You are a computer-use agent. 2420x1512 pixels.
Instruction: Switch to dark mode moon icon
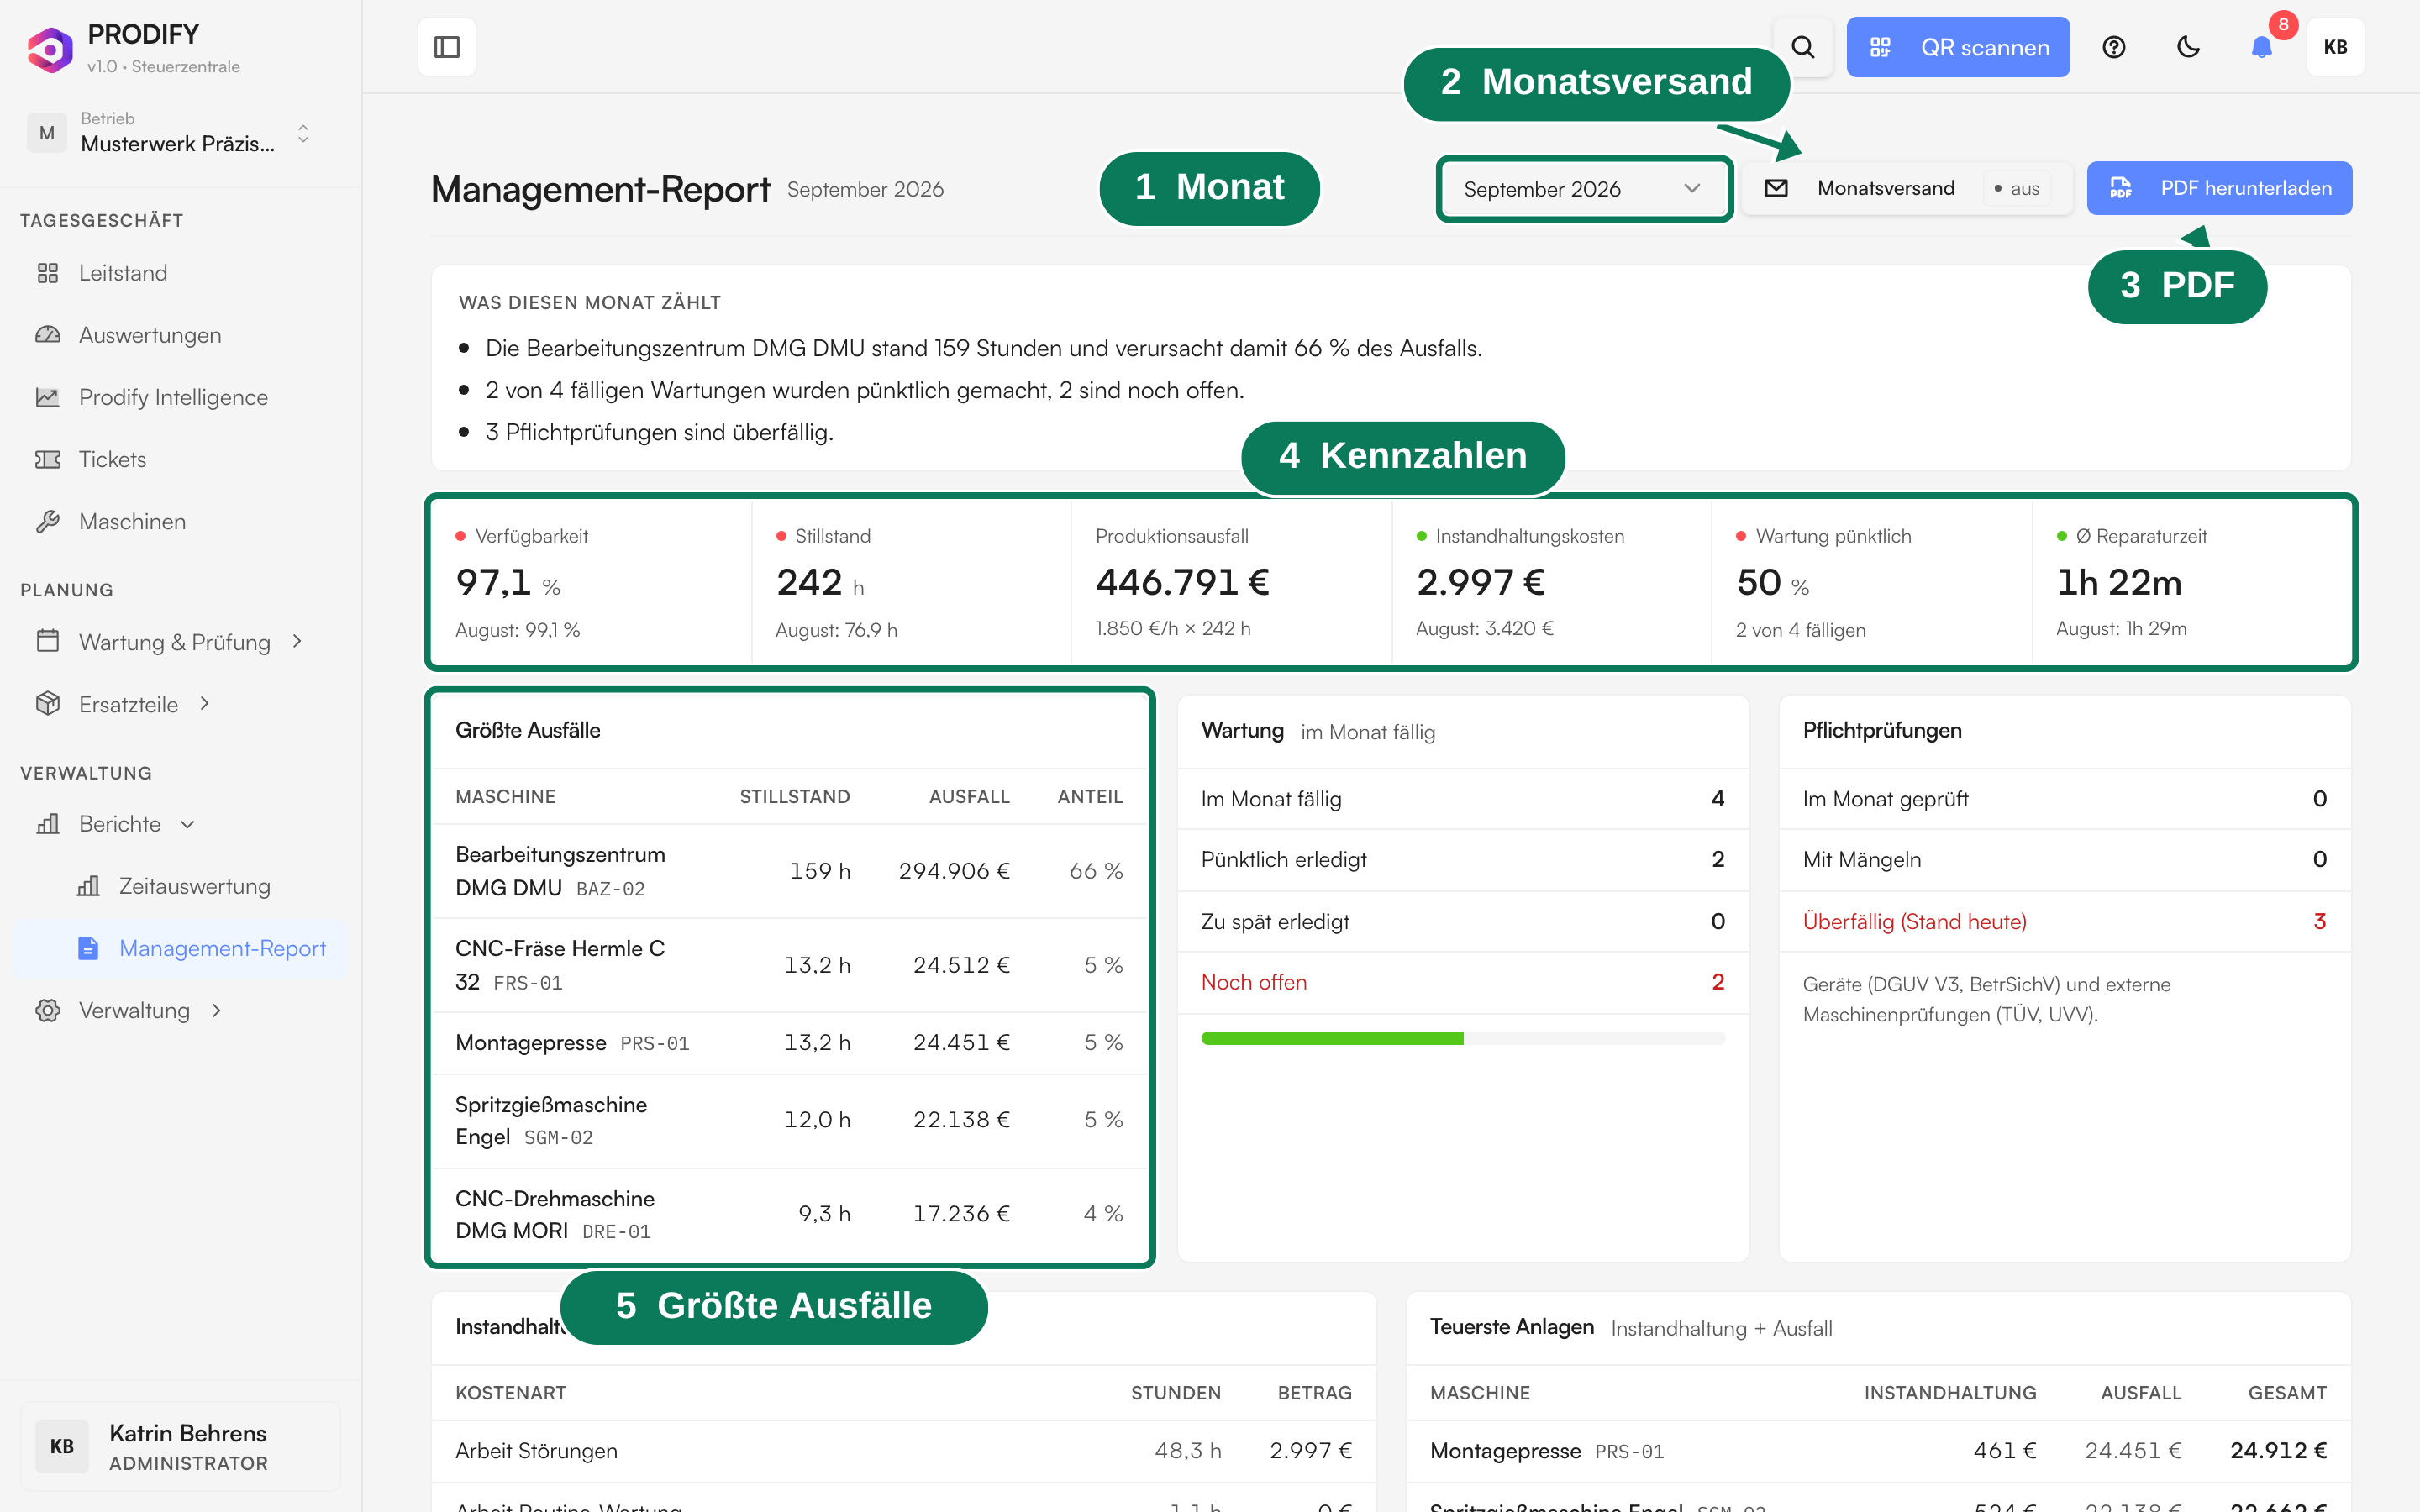click(2188, 47)
